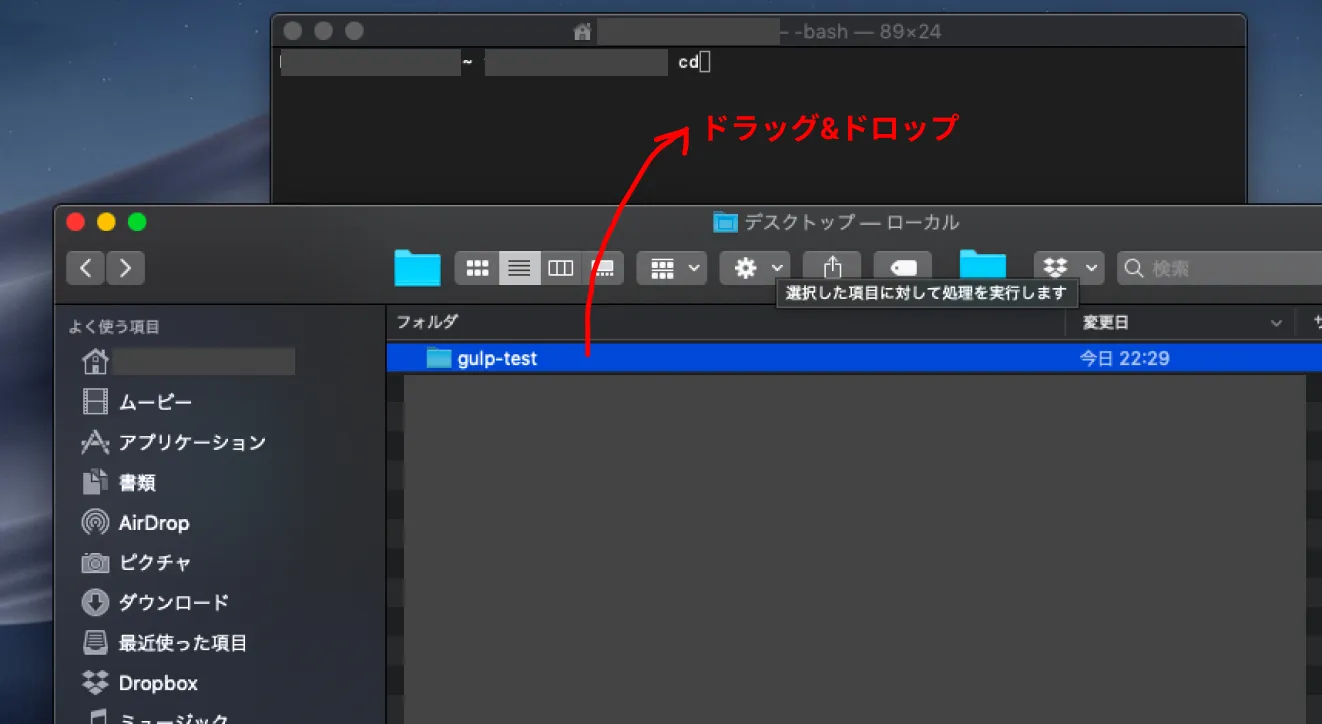The image size is (1322, 724).
Task: Click the 検索 search field
Action: coord(1220,268)
